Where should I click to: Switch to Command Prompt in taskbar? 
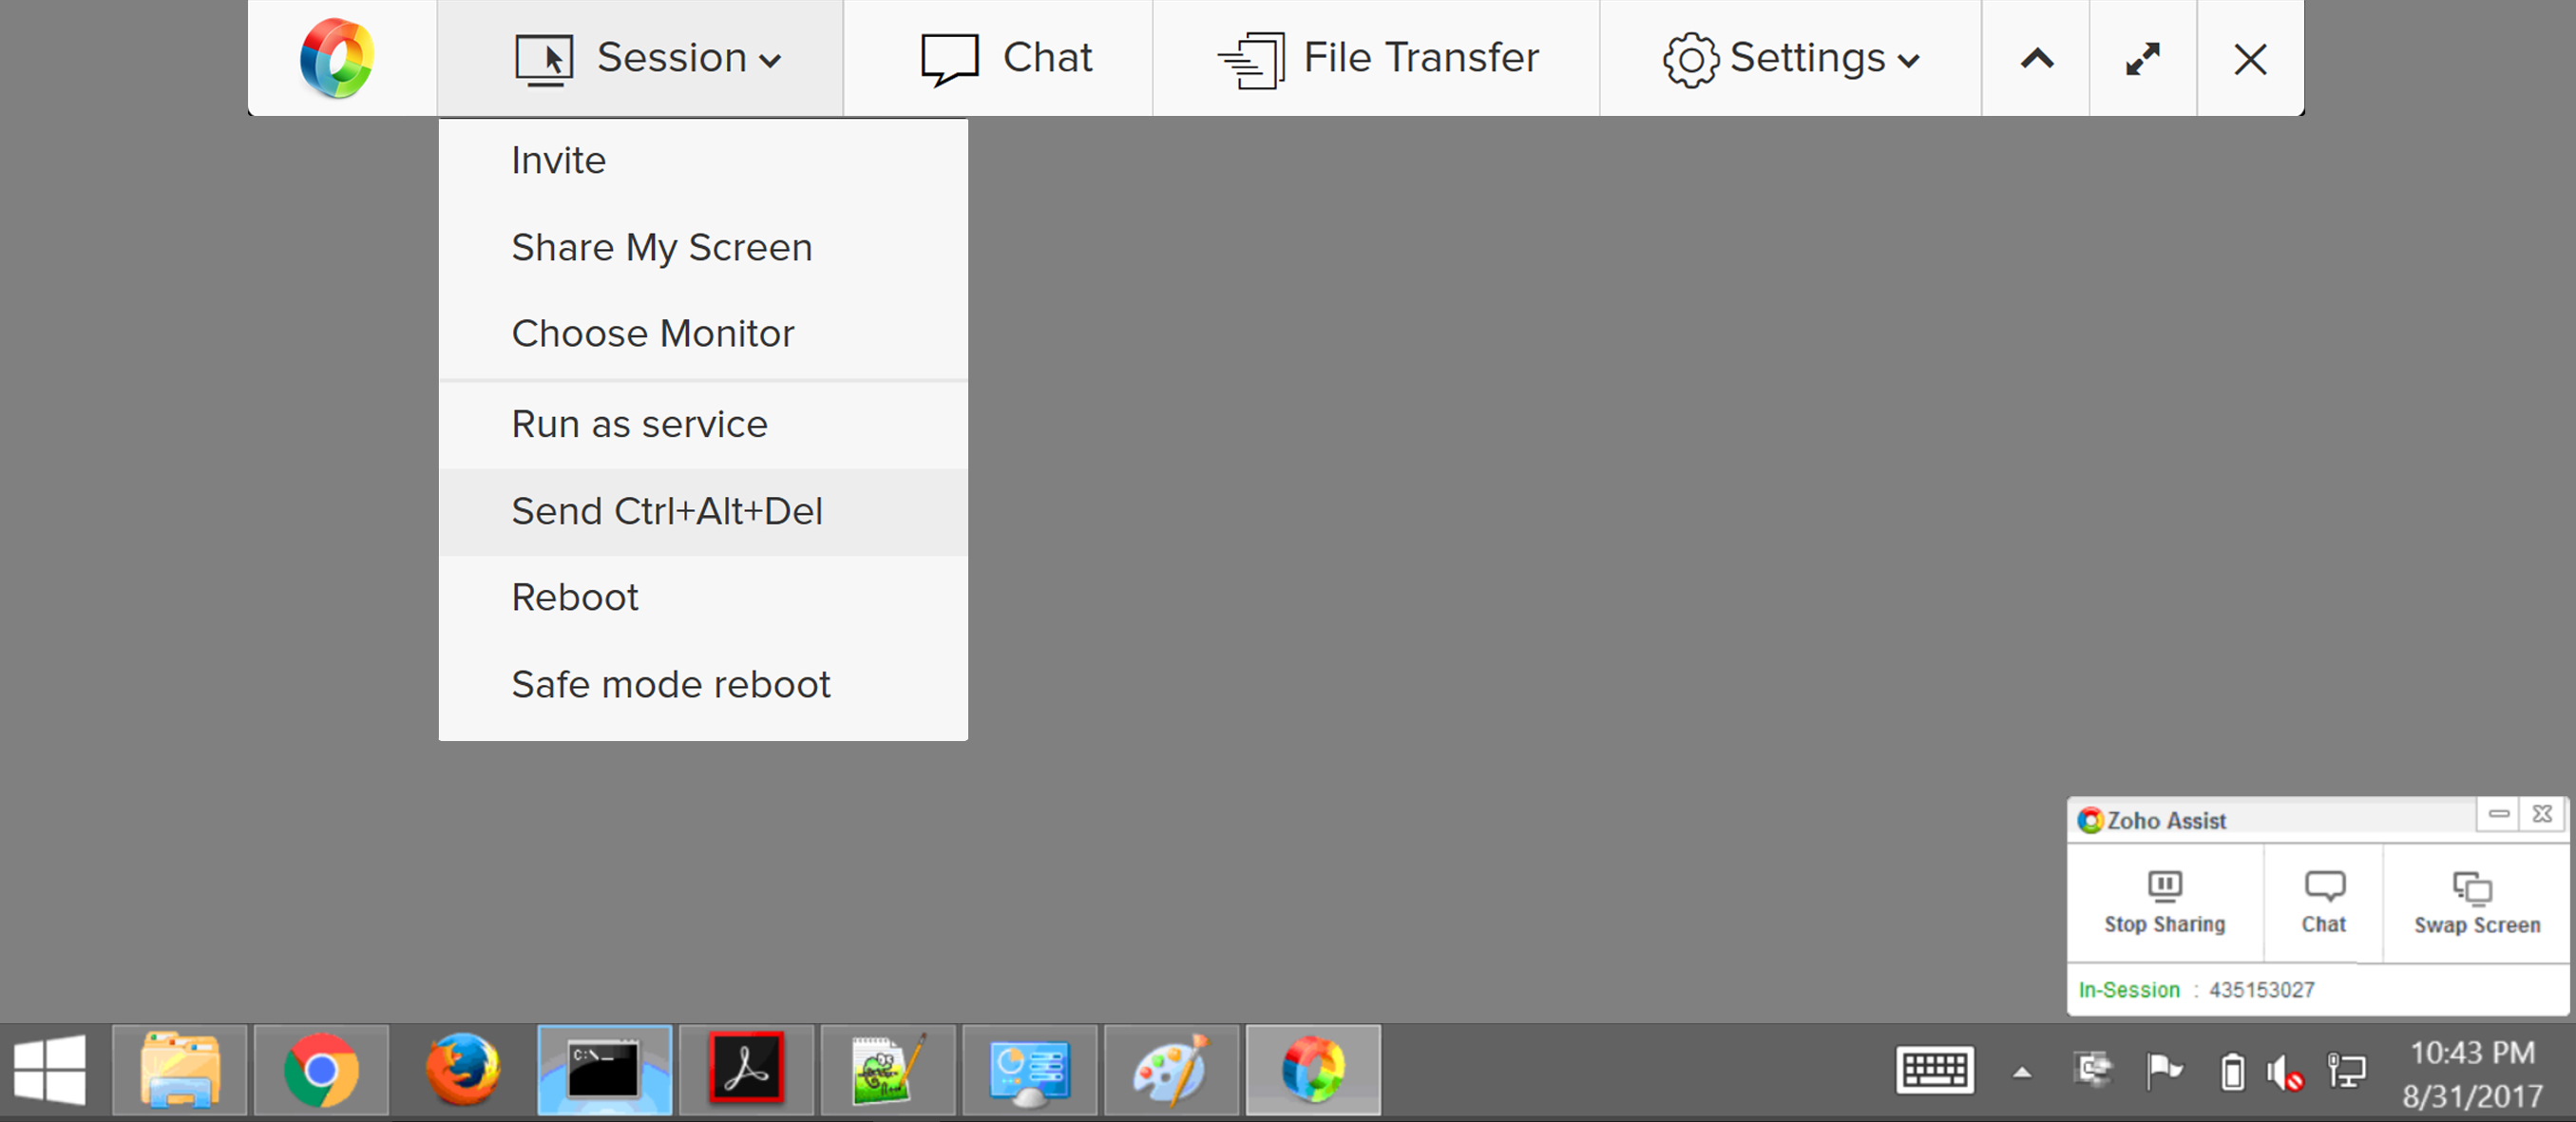coord(604,1070)
